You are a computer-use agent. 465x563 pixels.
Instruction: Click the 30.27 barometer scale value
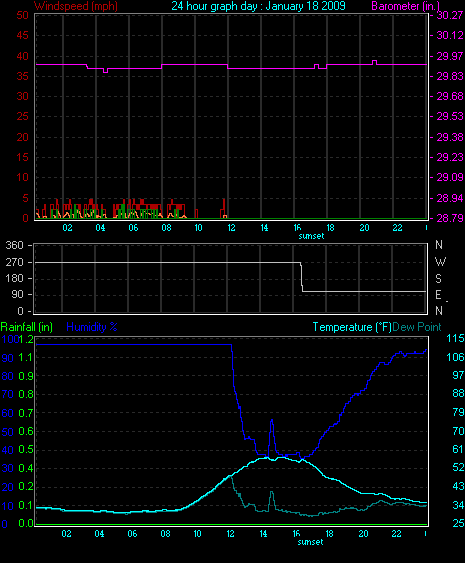(x=450, y=15)
